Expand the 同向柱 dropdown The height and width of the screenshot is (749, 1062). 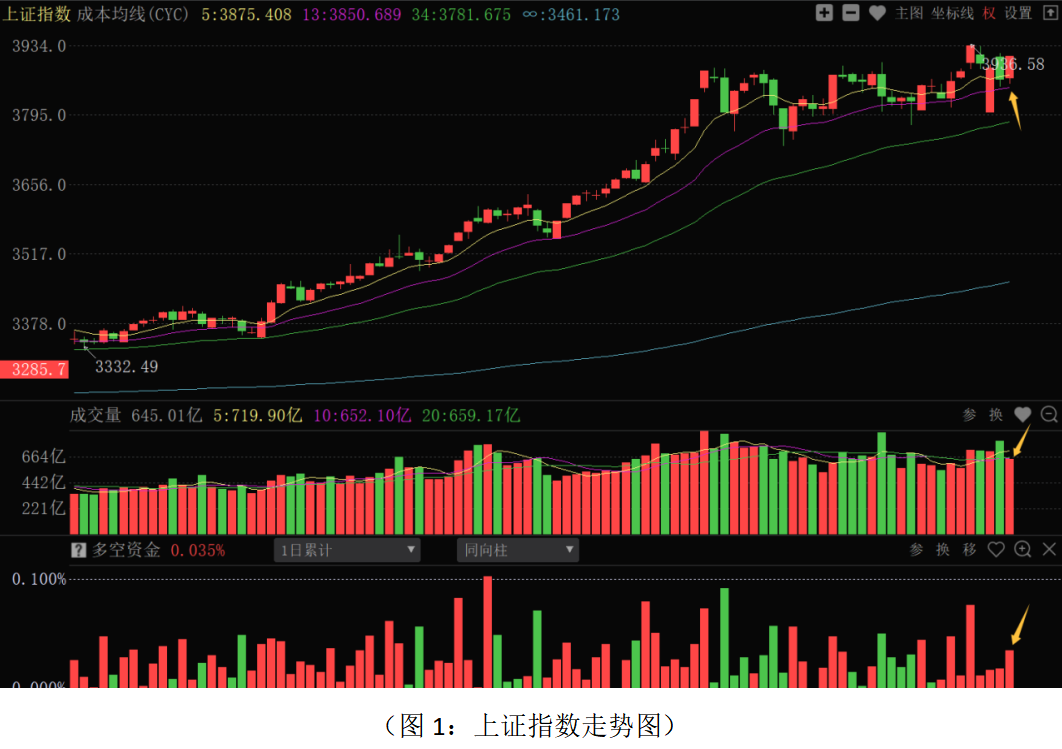518,550
